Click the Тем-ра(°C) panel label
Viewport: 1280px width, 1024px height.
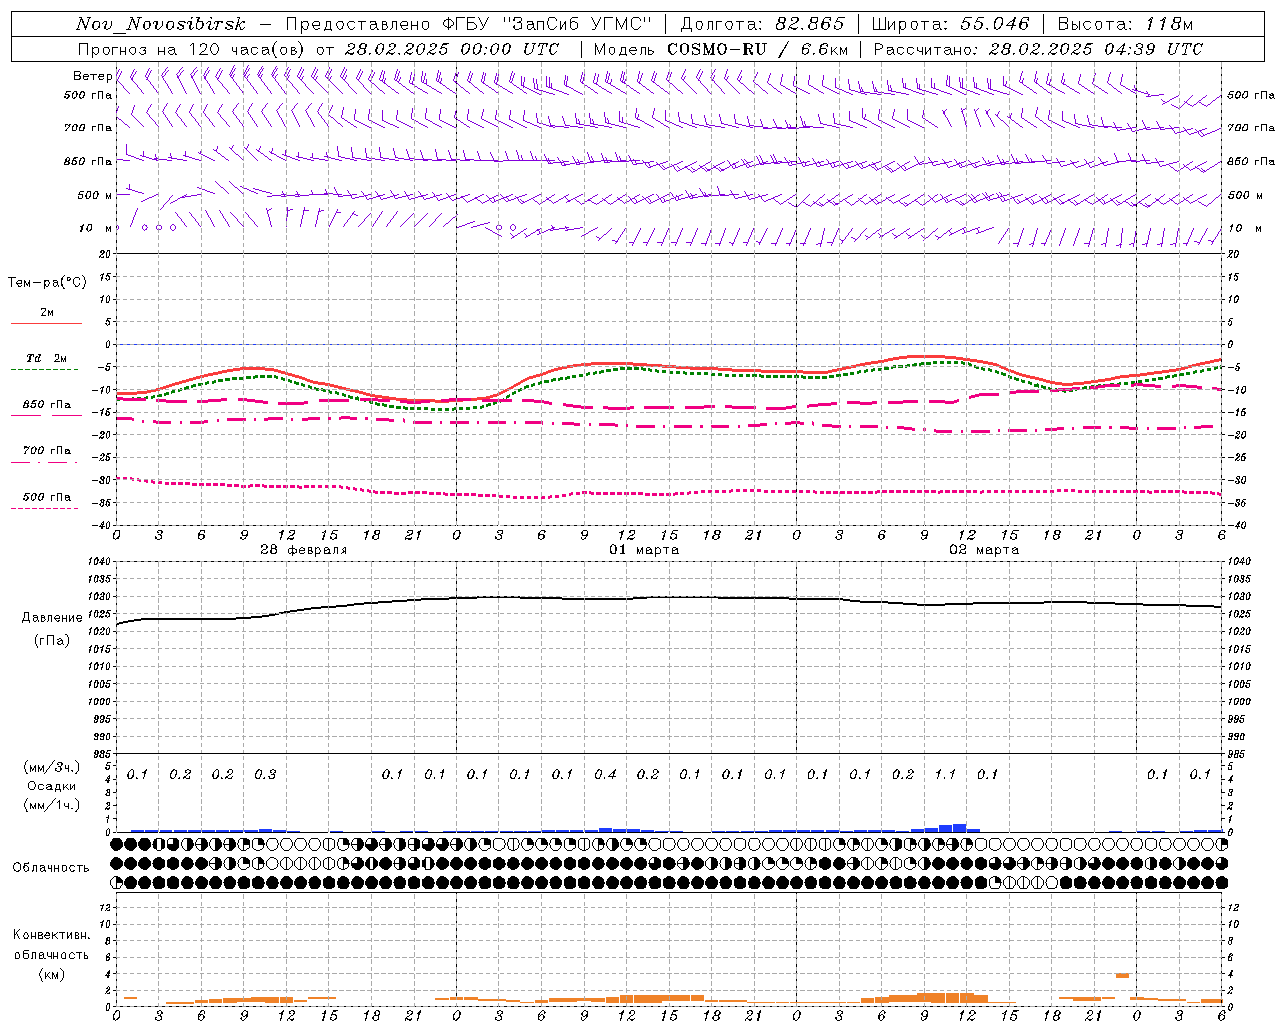(47, 283)
